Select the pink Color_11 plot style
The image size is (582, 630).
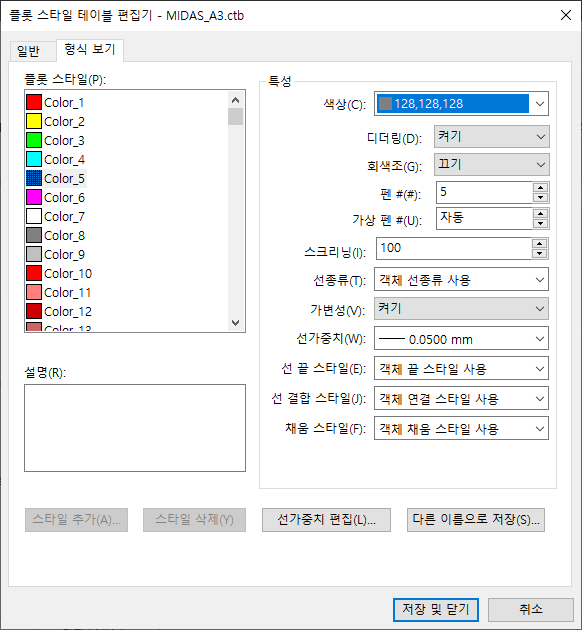(59, 292)
